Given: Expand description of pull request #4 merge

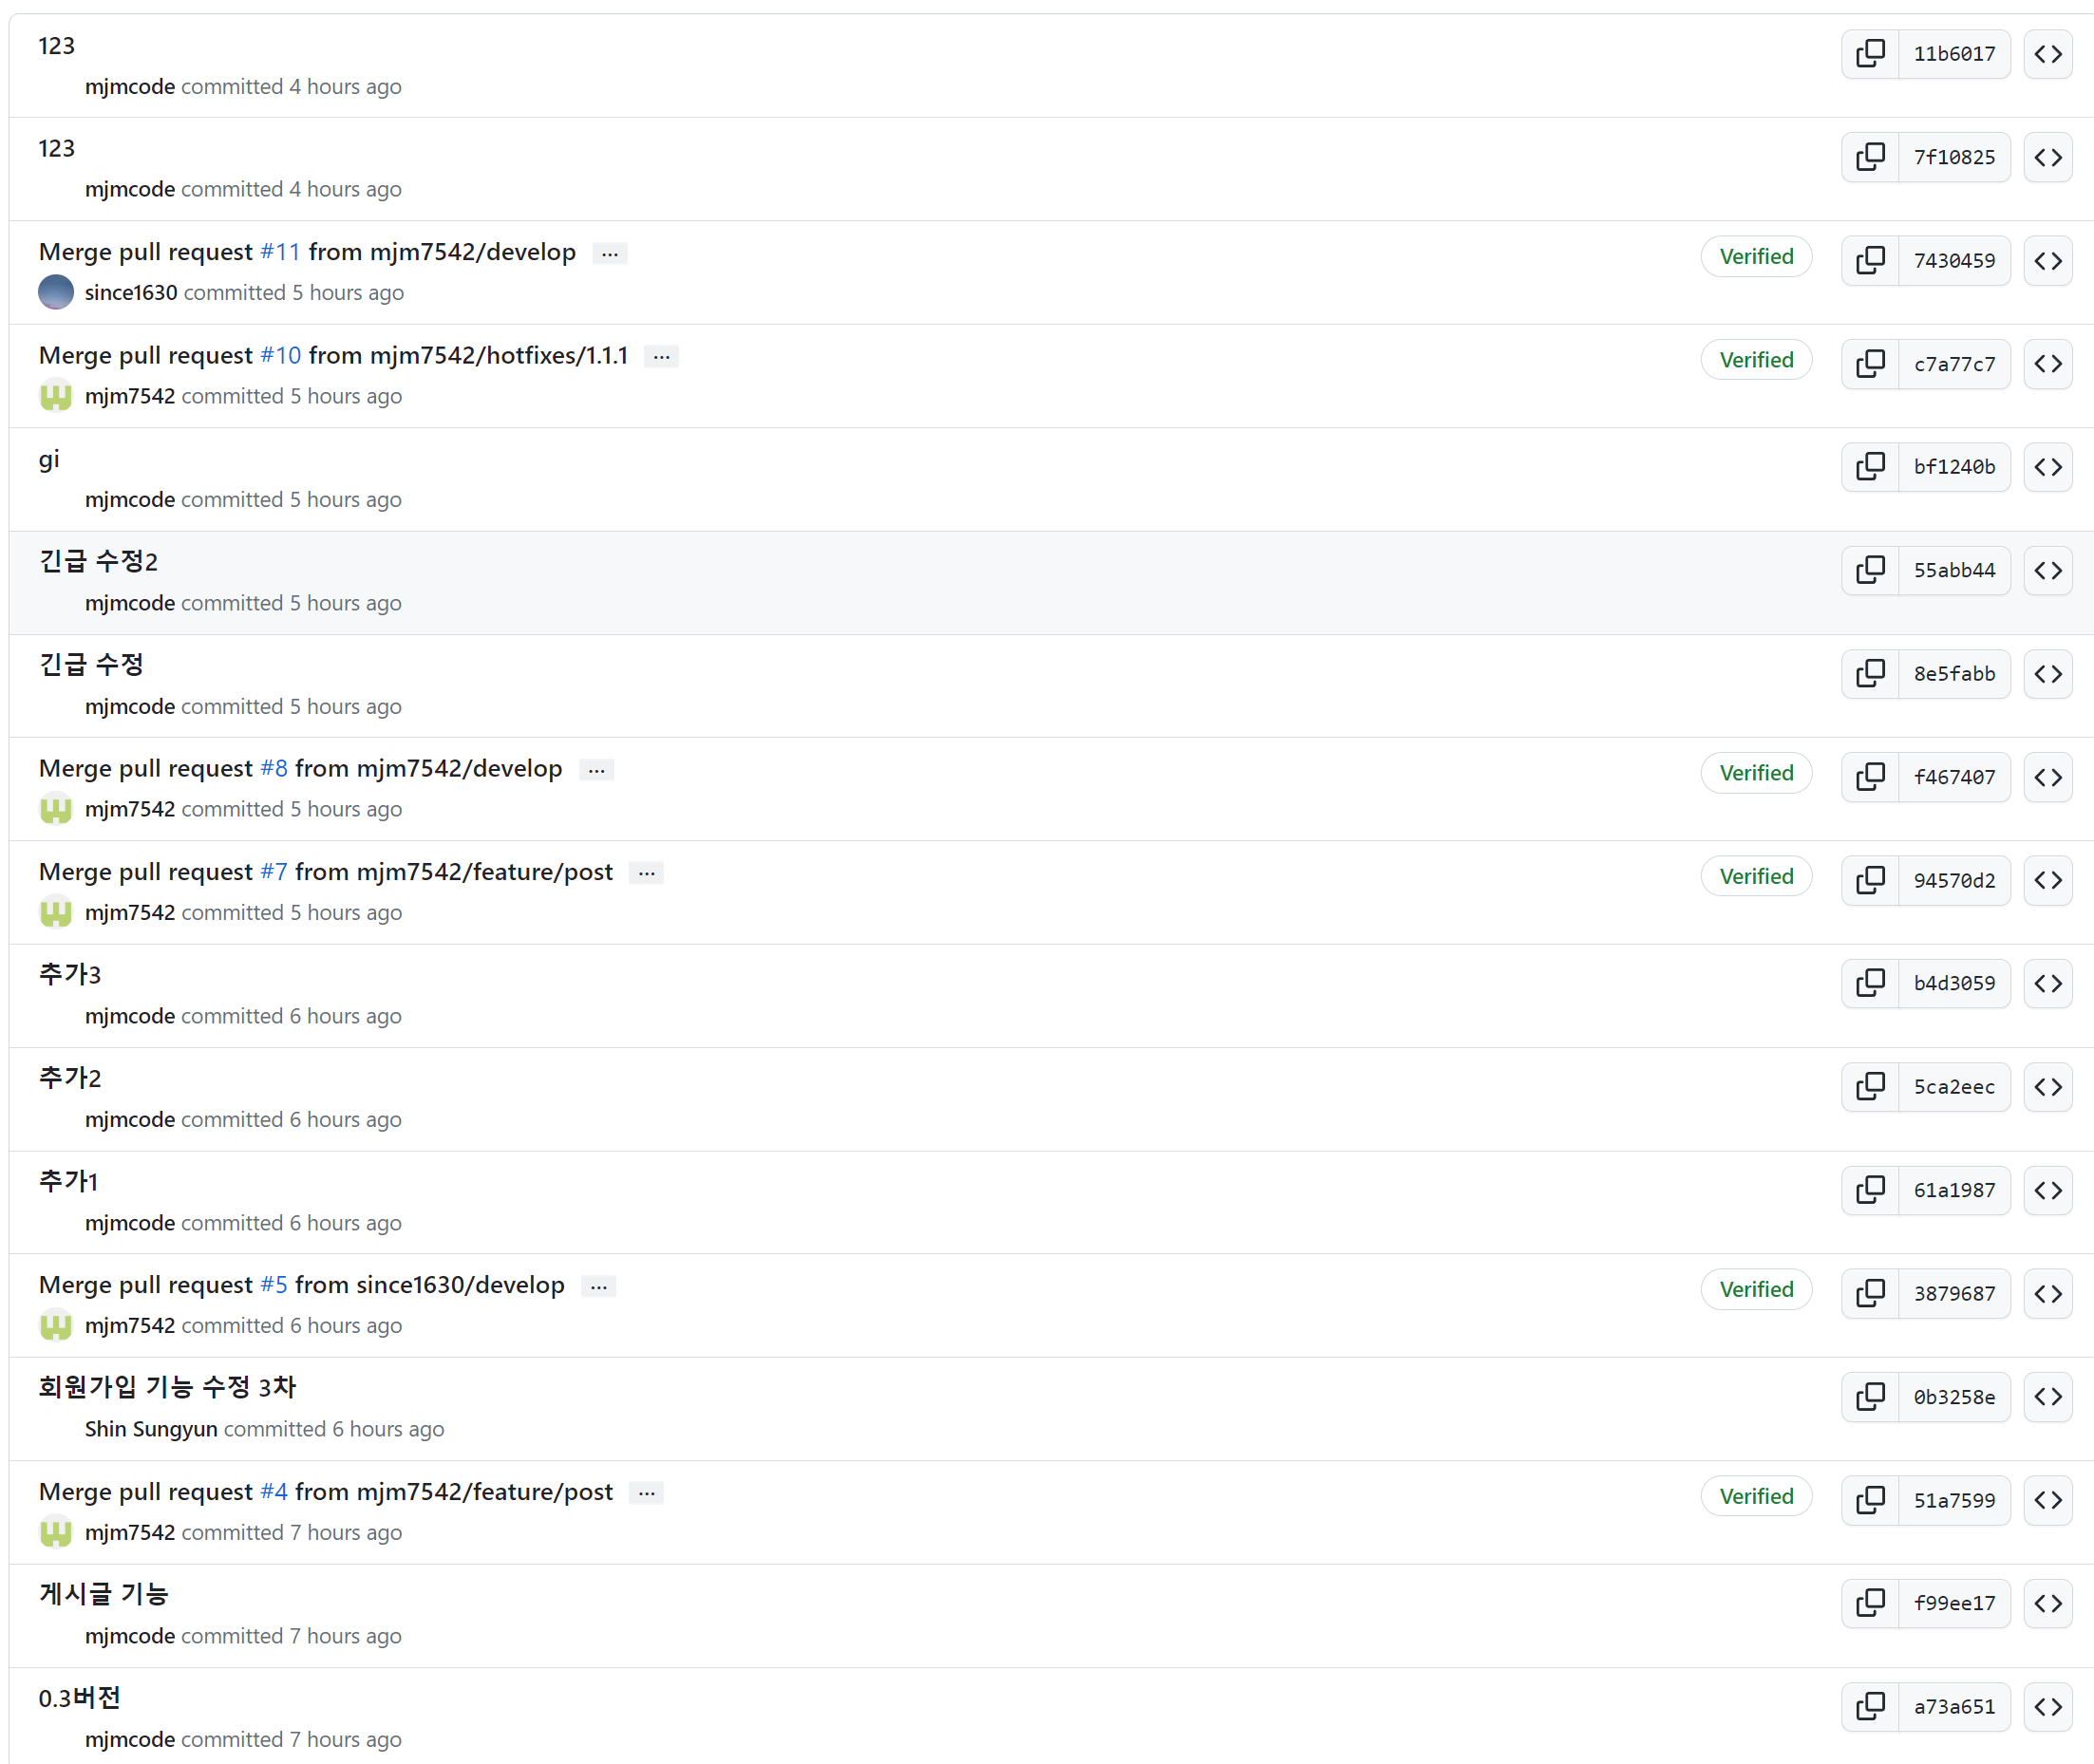Looking at the screenshot, I should pos(647,1494).
